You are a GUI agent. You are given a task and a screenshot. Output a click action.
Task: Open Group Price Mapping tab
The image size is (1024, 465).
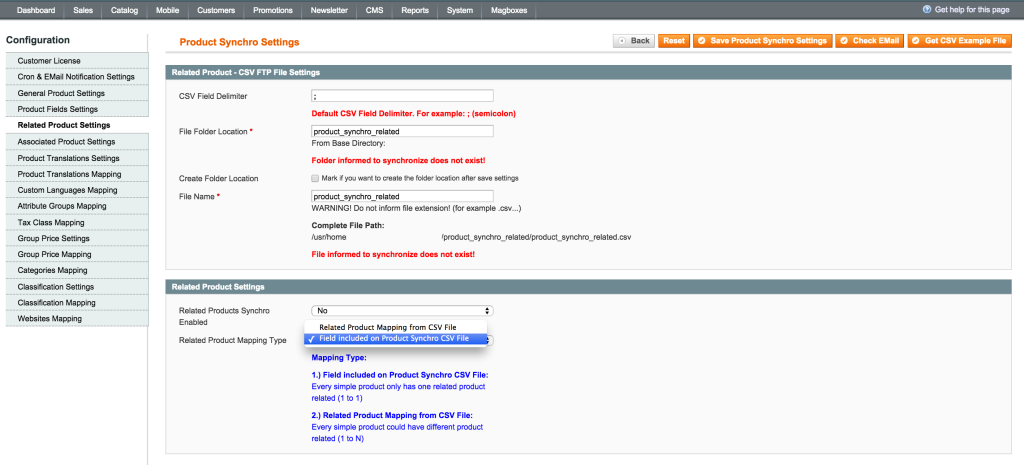coord(77,254)
